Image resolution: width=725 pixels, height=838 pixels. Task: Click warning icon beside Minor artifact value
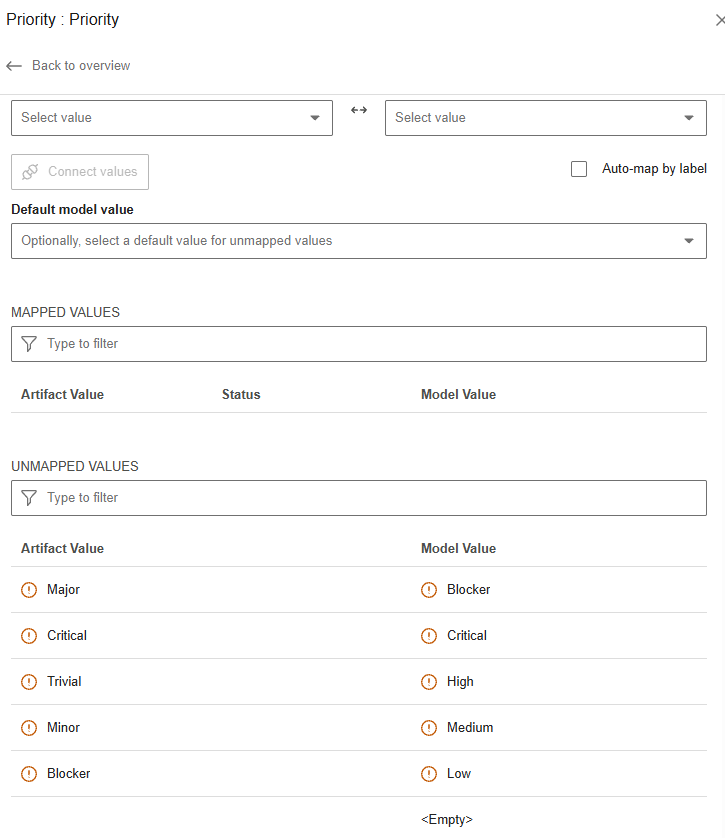[x=29, y=728]
